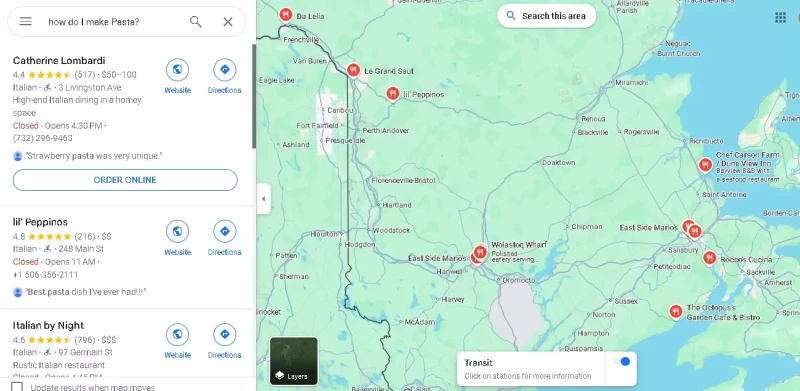Click wheelchair accessible icon for lil' Peppinos
The width and height of the screenshot is (800, 391).
pos(47,249)
